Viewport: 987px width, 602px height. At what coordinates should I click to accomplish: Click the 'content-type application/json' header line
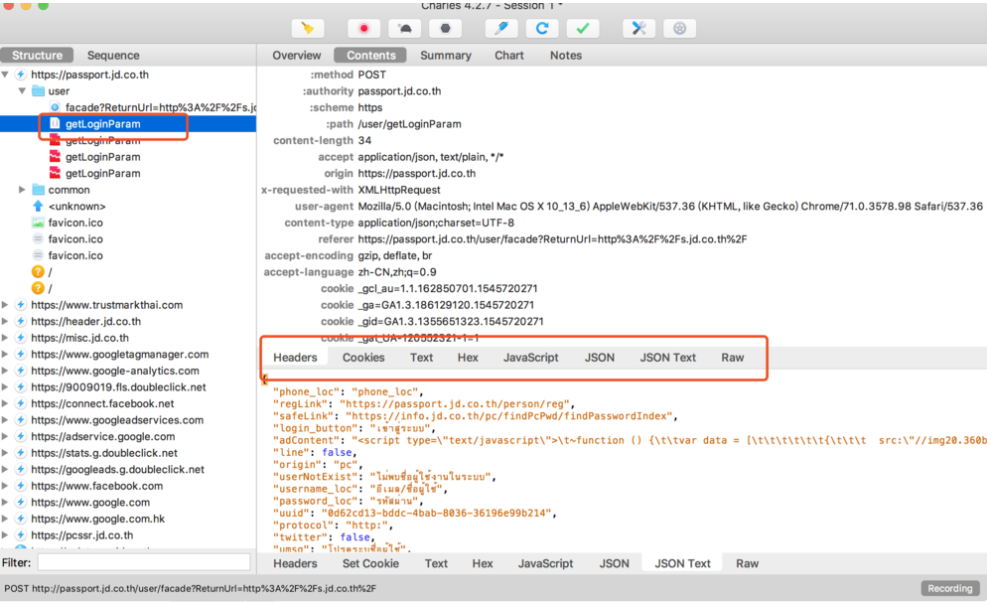(399, 222)
